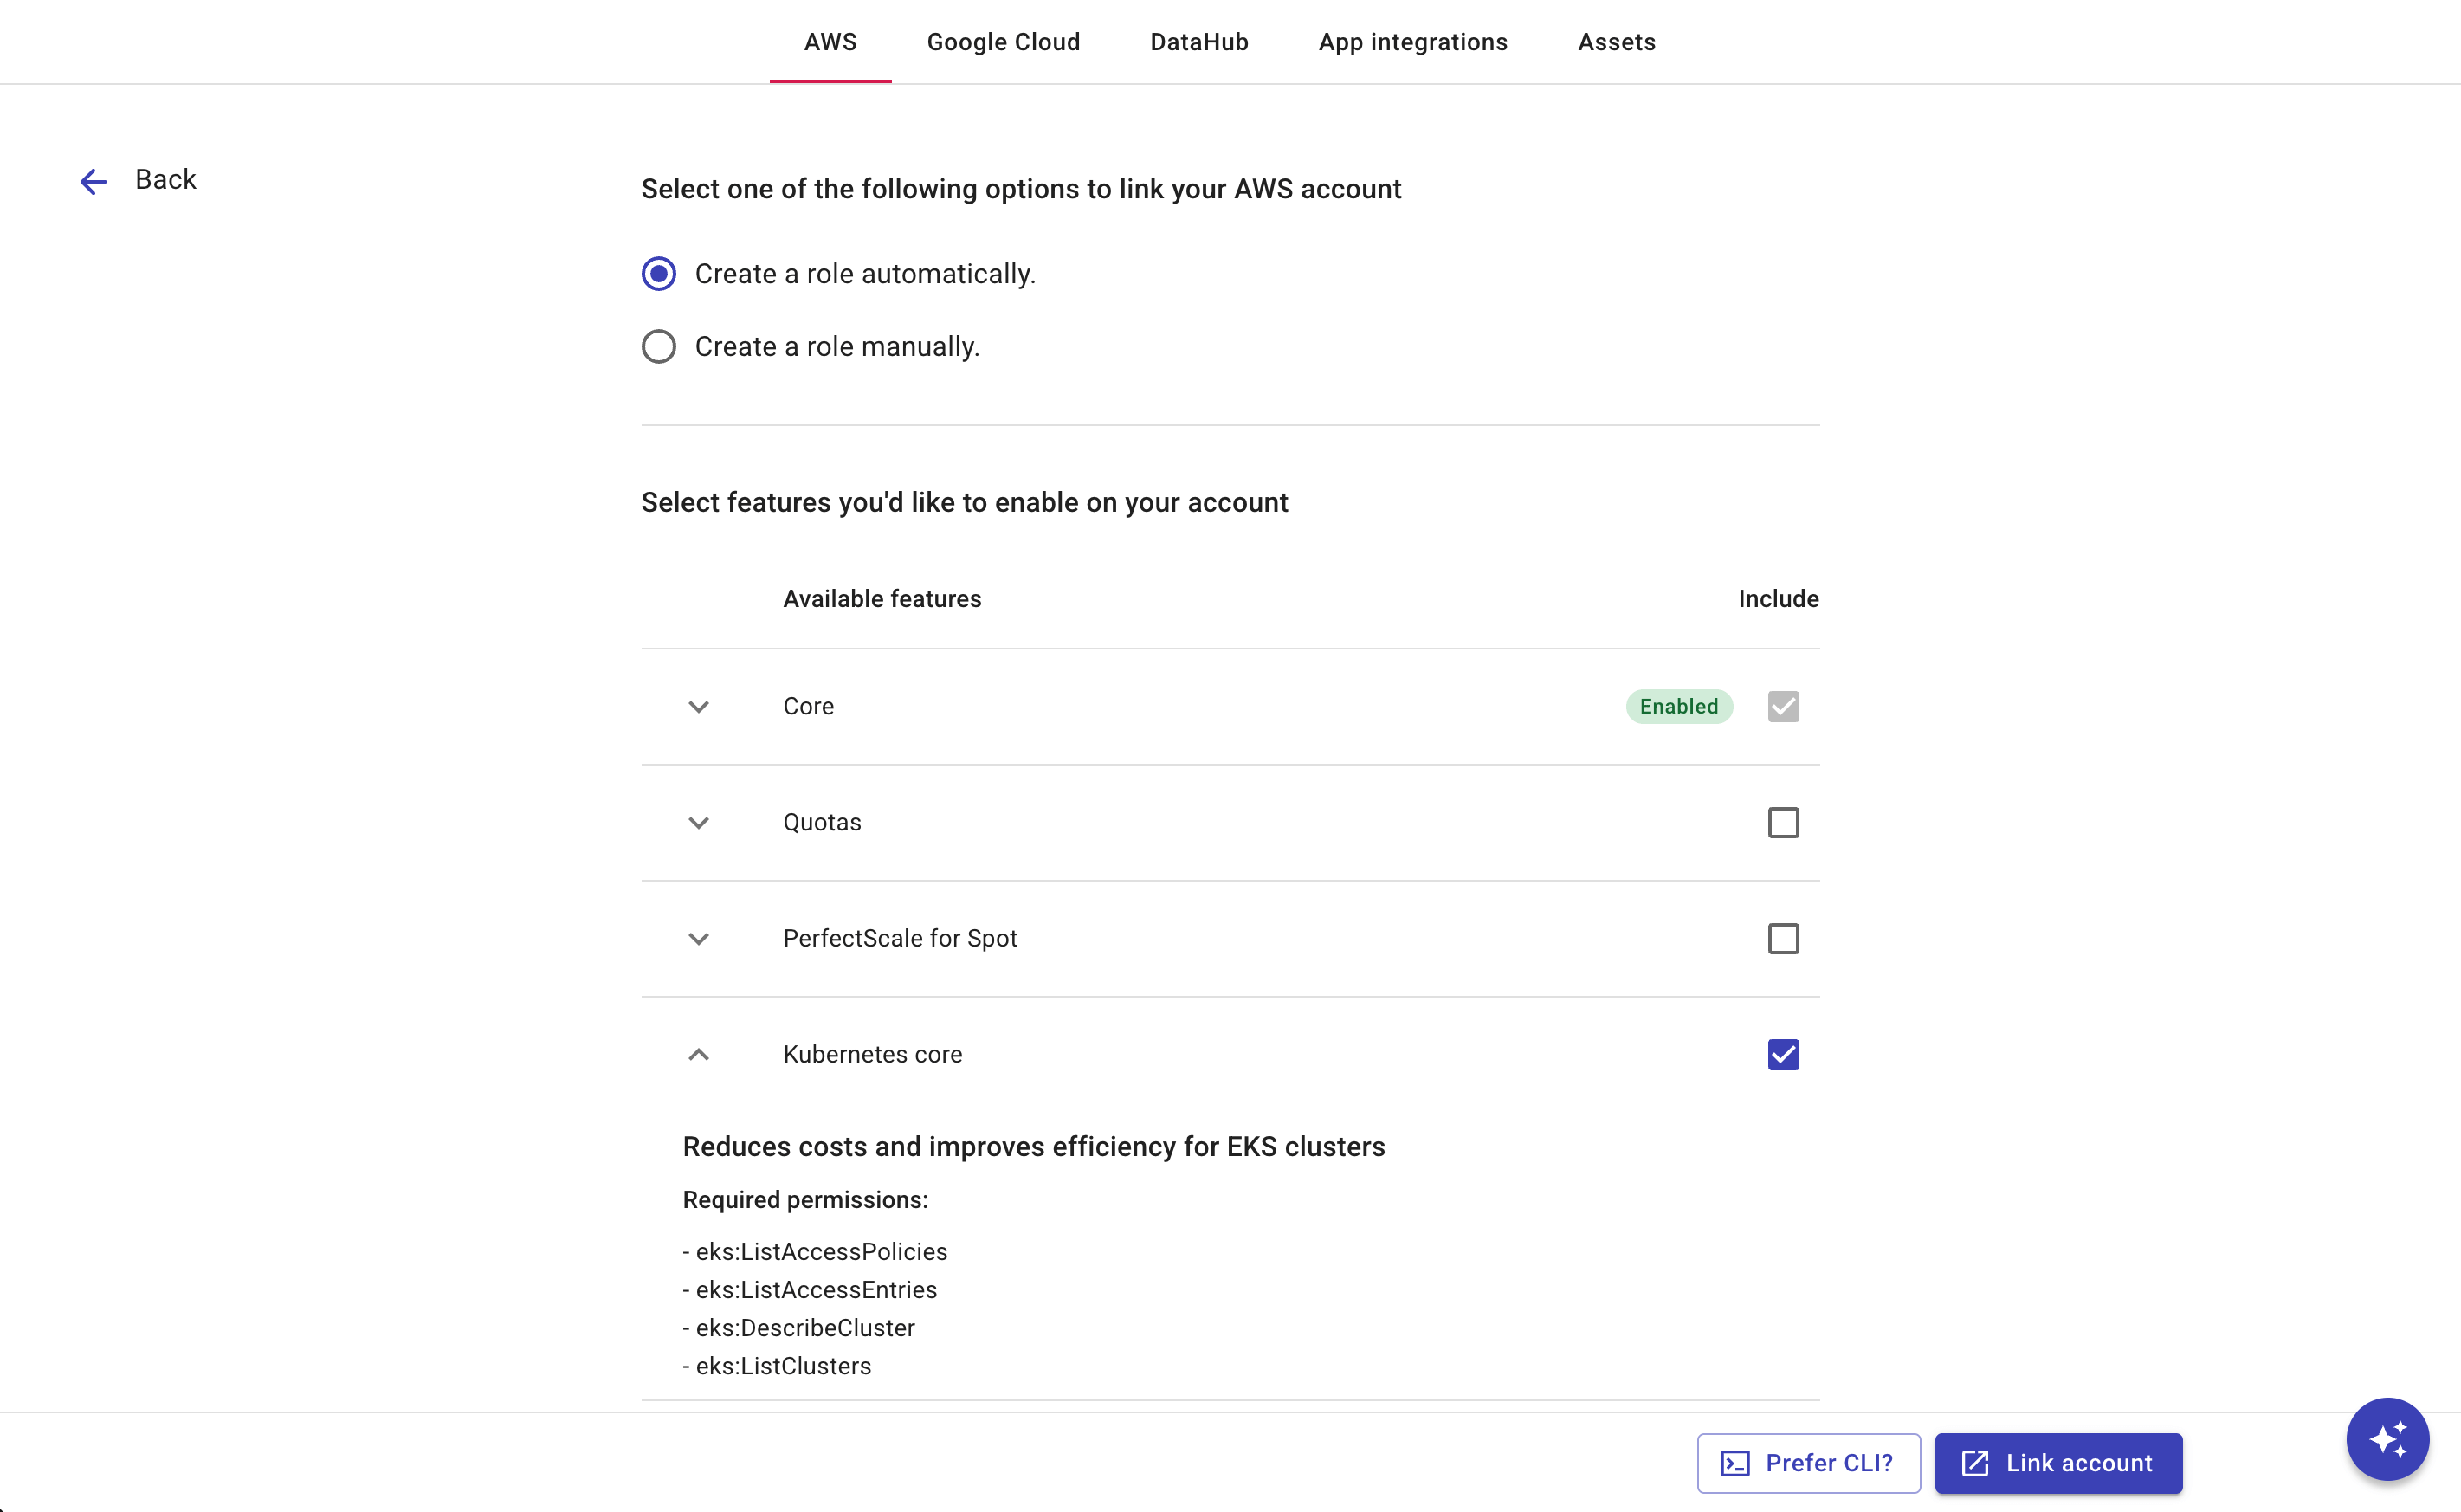
Task: Collapse the Kubernetes core details
Action: (x=698, y=1054)
